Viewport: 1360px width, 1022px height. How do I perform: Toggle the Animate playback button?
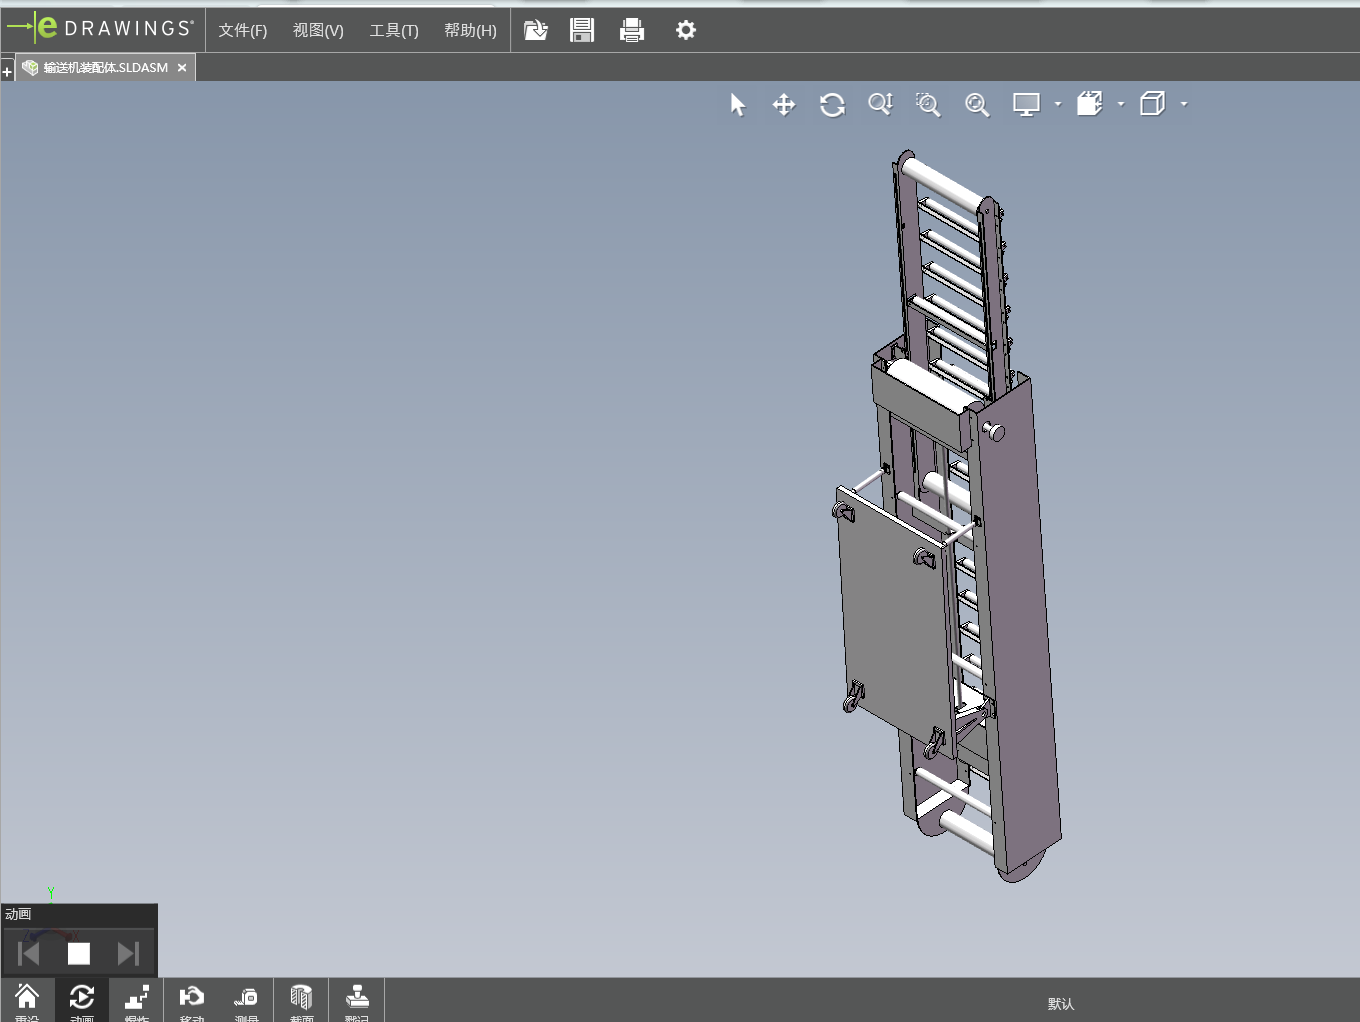82,1000
